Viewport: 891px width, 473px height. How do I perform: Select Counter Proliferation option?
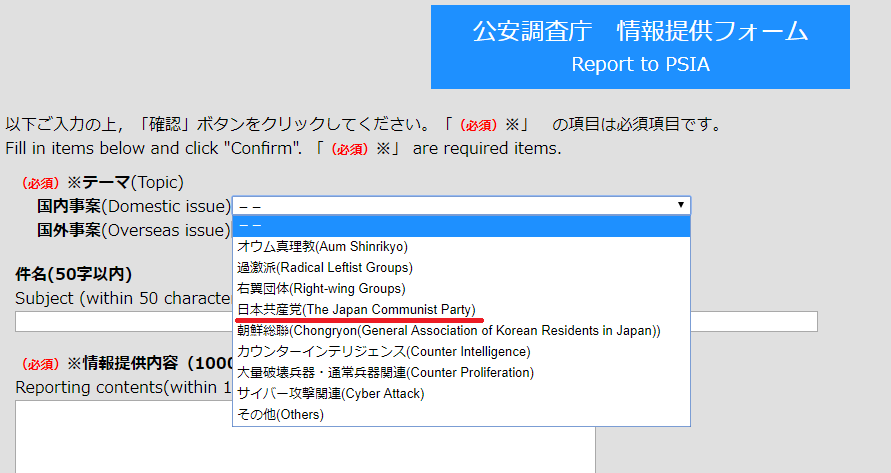461,373
